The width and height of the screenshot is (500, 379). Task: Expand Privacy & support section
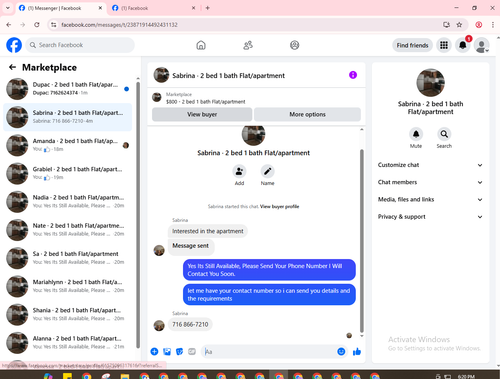(x=430, y=217)
